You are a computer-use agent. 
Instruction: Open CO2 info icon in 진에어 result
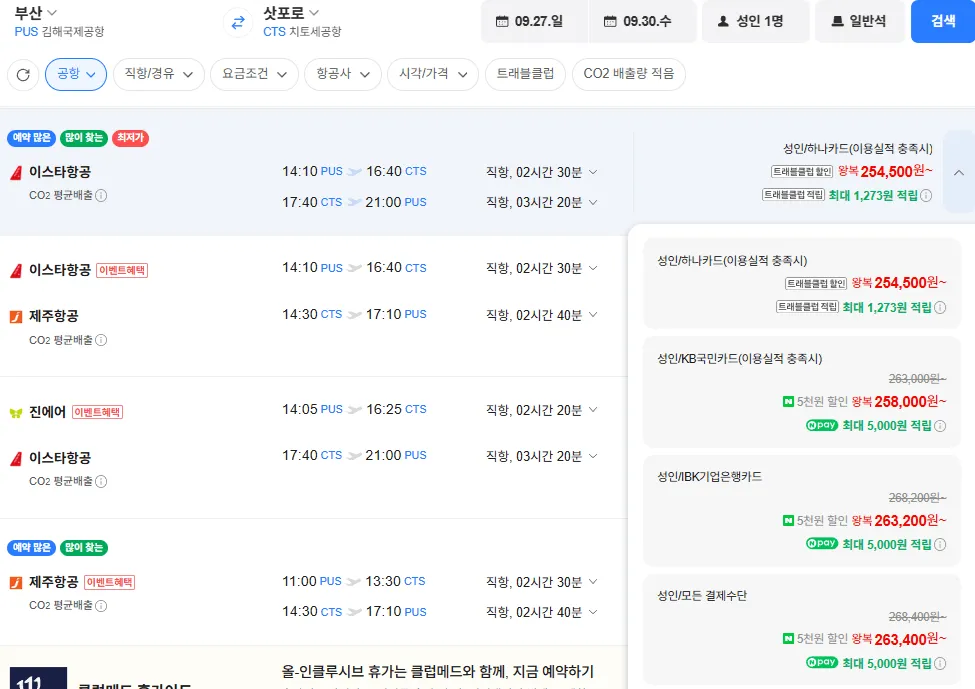pyautogui.click(x=101, y=481)
